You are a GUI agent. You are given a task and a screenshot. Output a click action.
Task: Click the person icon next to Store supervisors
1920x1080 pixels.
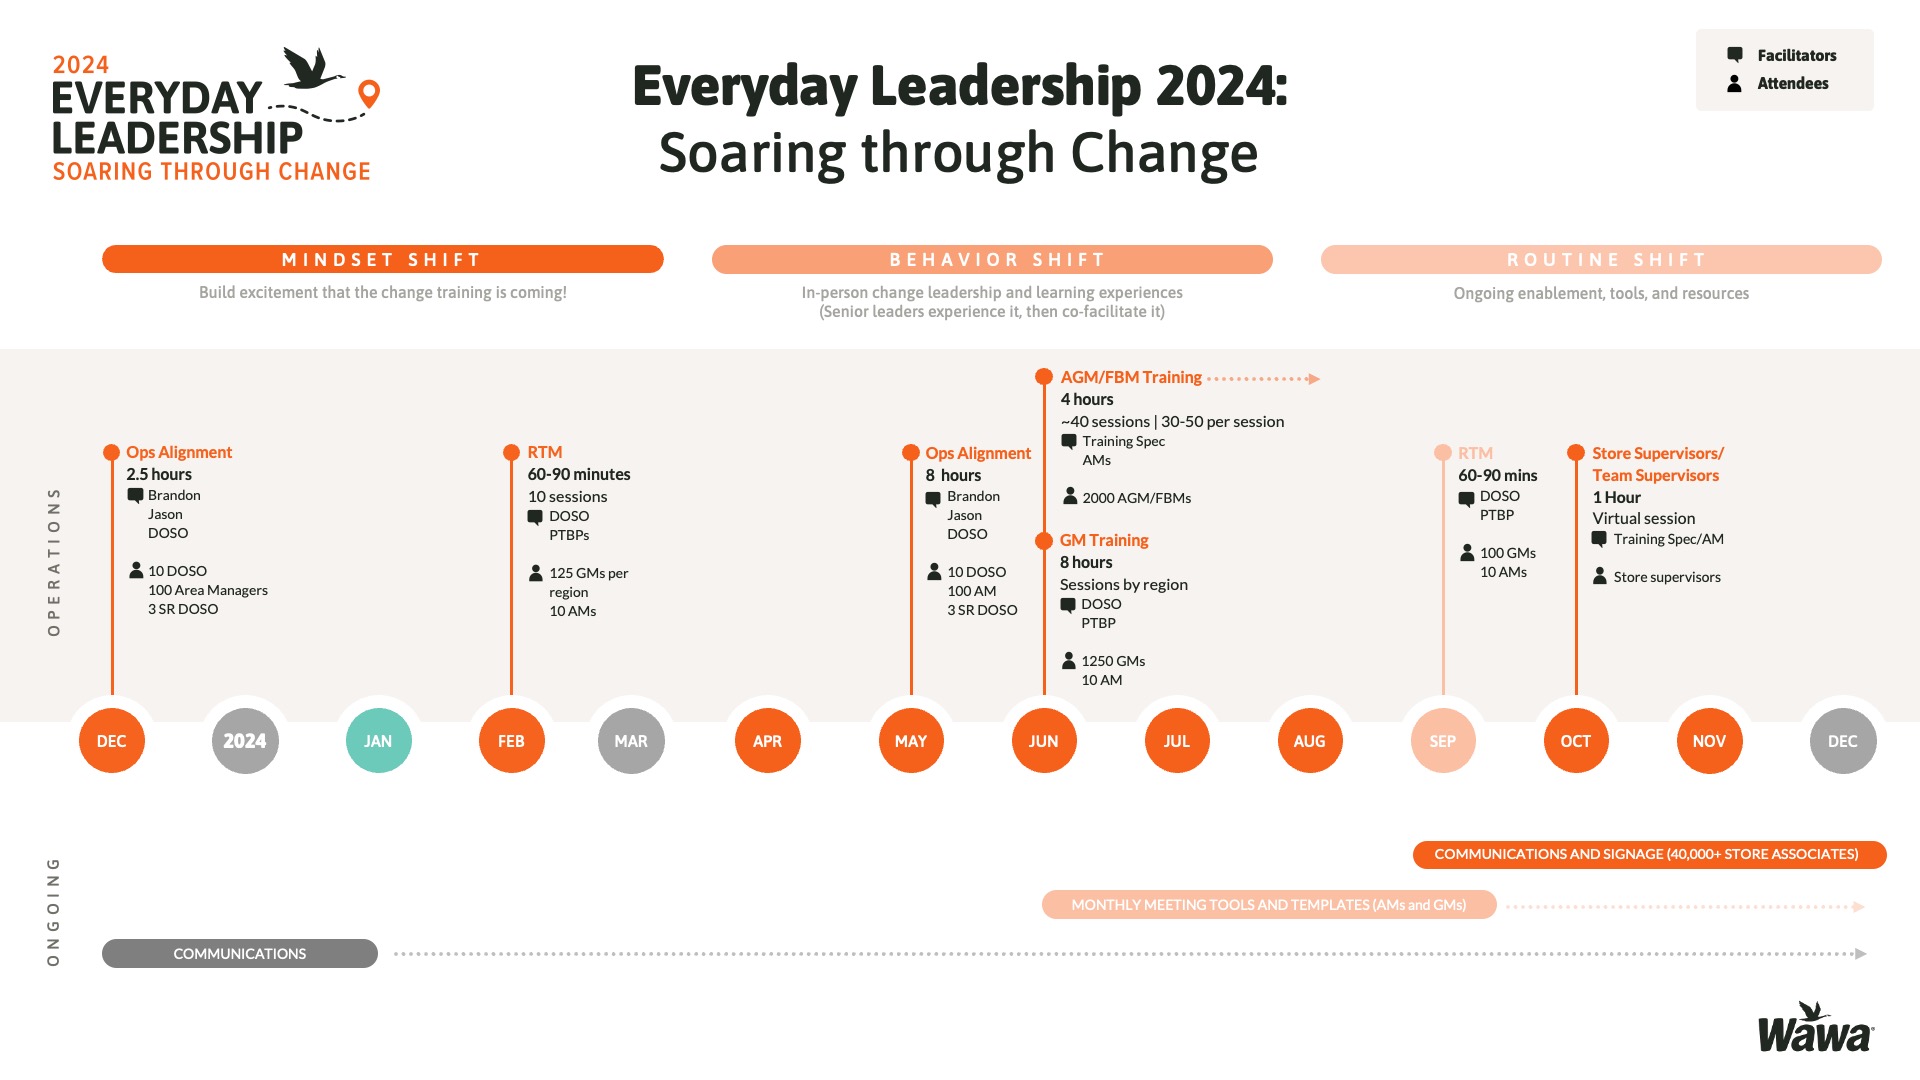click(x=1600, y=577)
